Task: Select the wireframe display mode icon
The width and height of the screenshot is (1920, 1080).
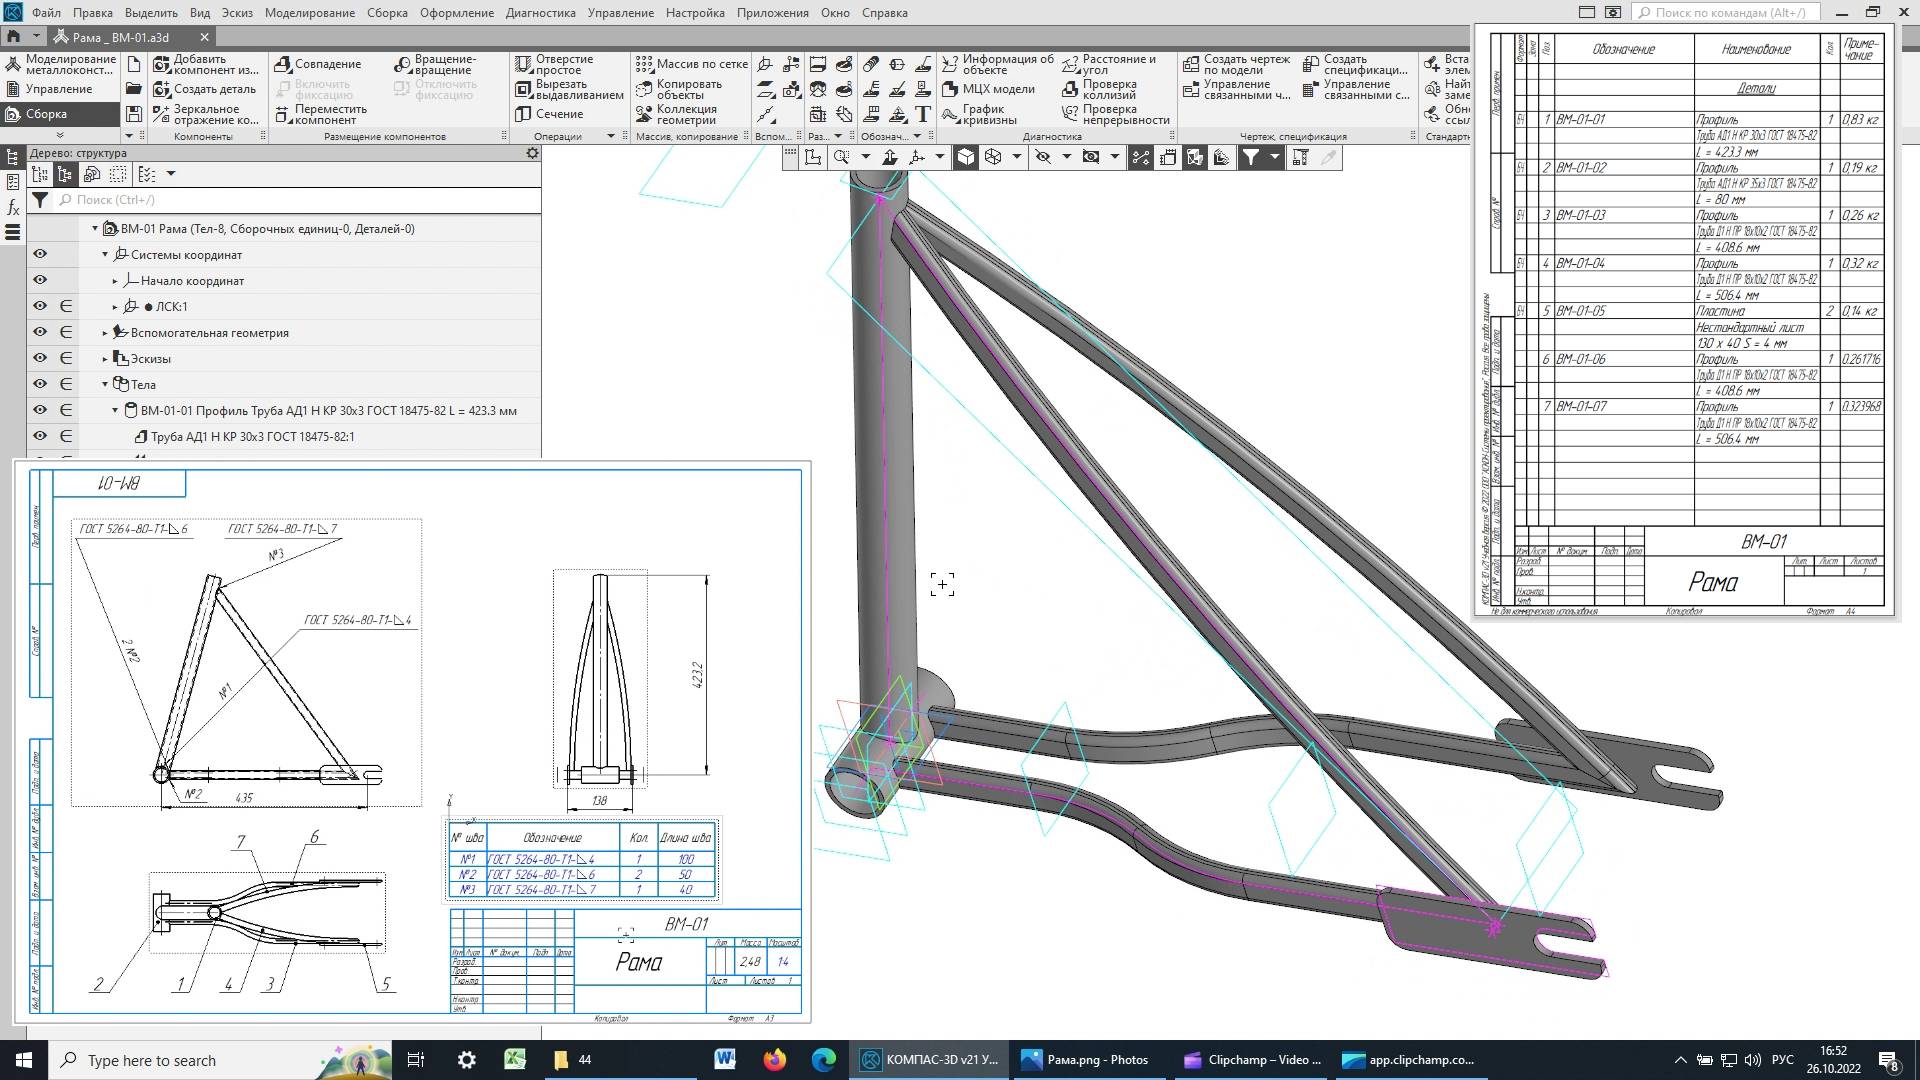Action: pyautogui.click(x=993, y=157)
